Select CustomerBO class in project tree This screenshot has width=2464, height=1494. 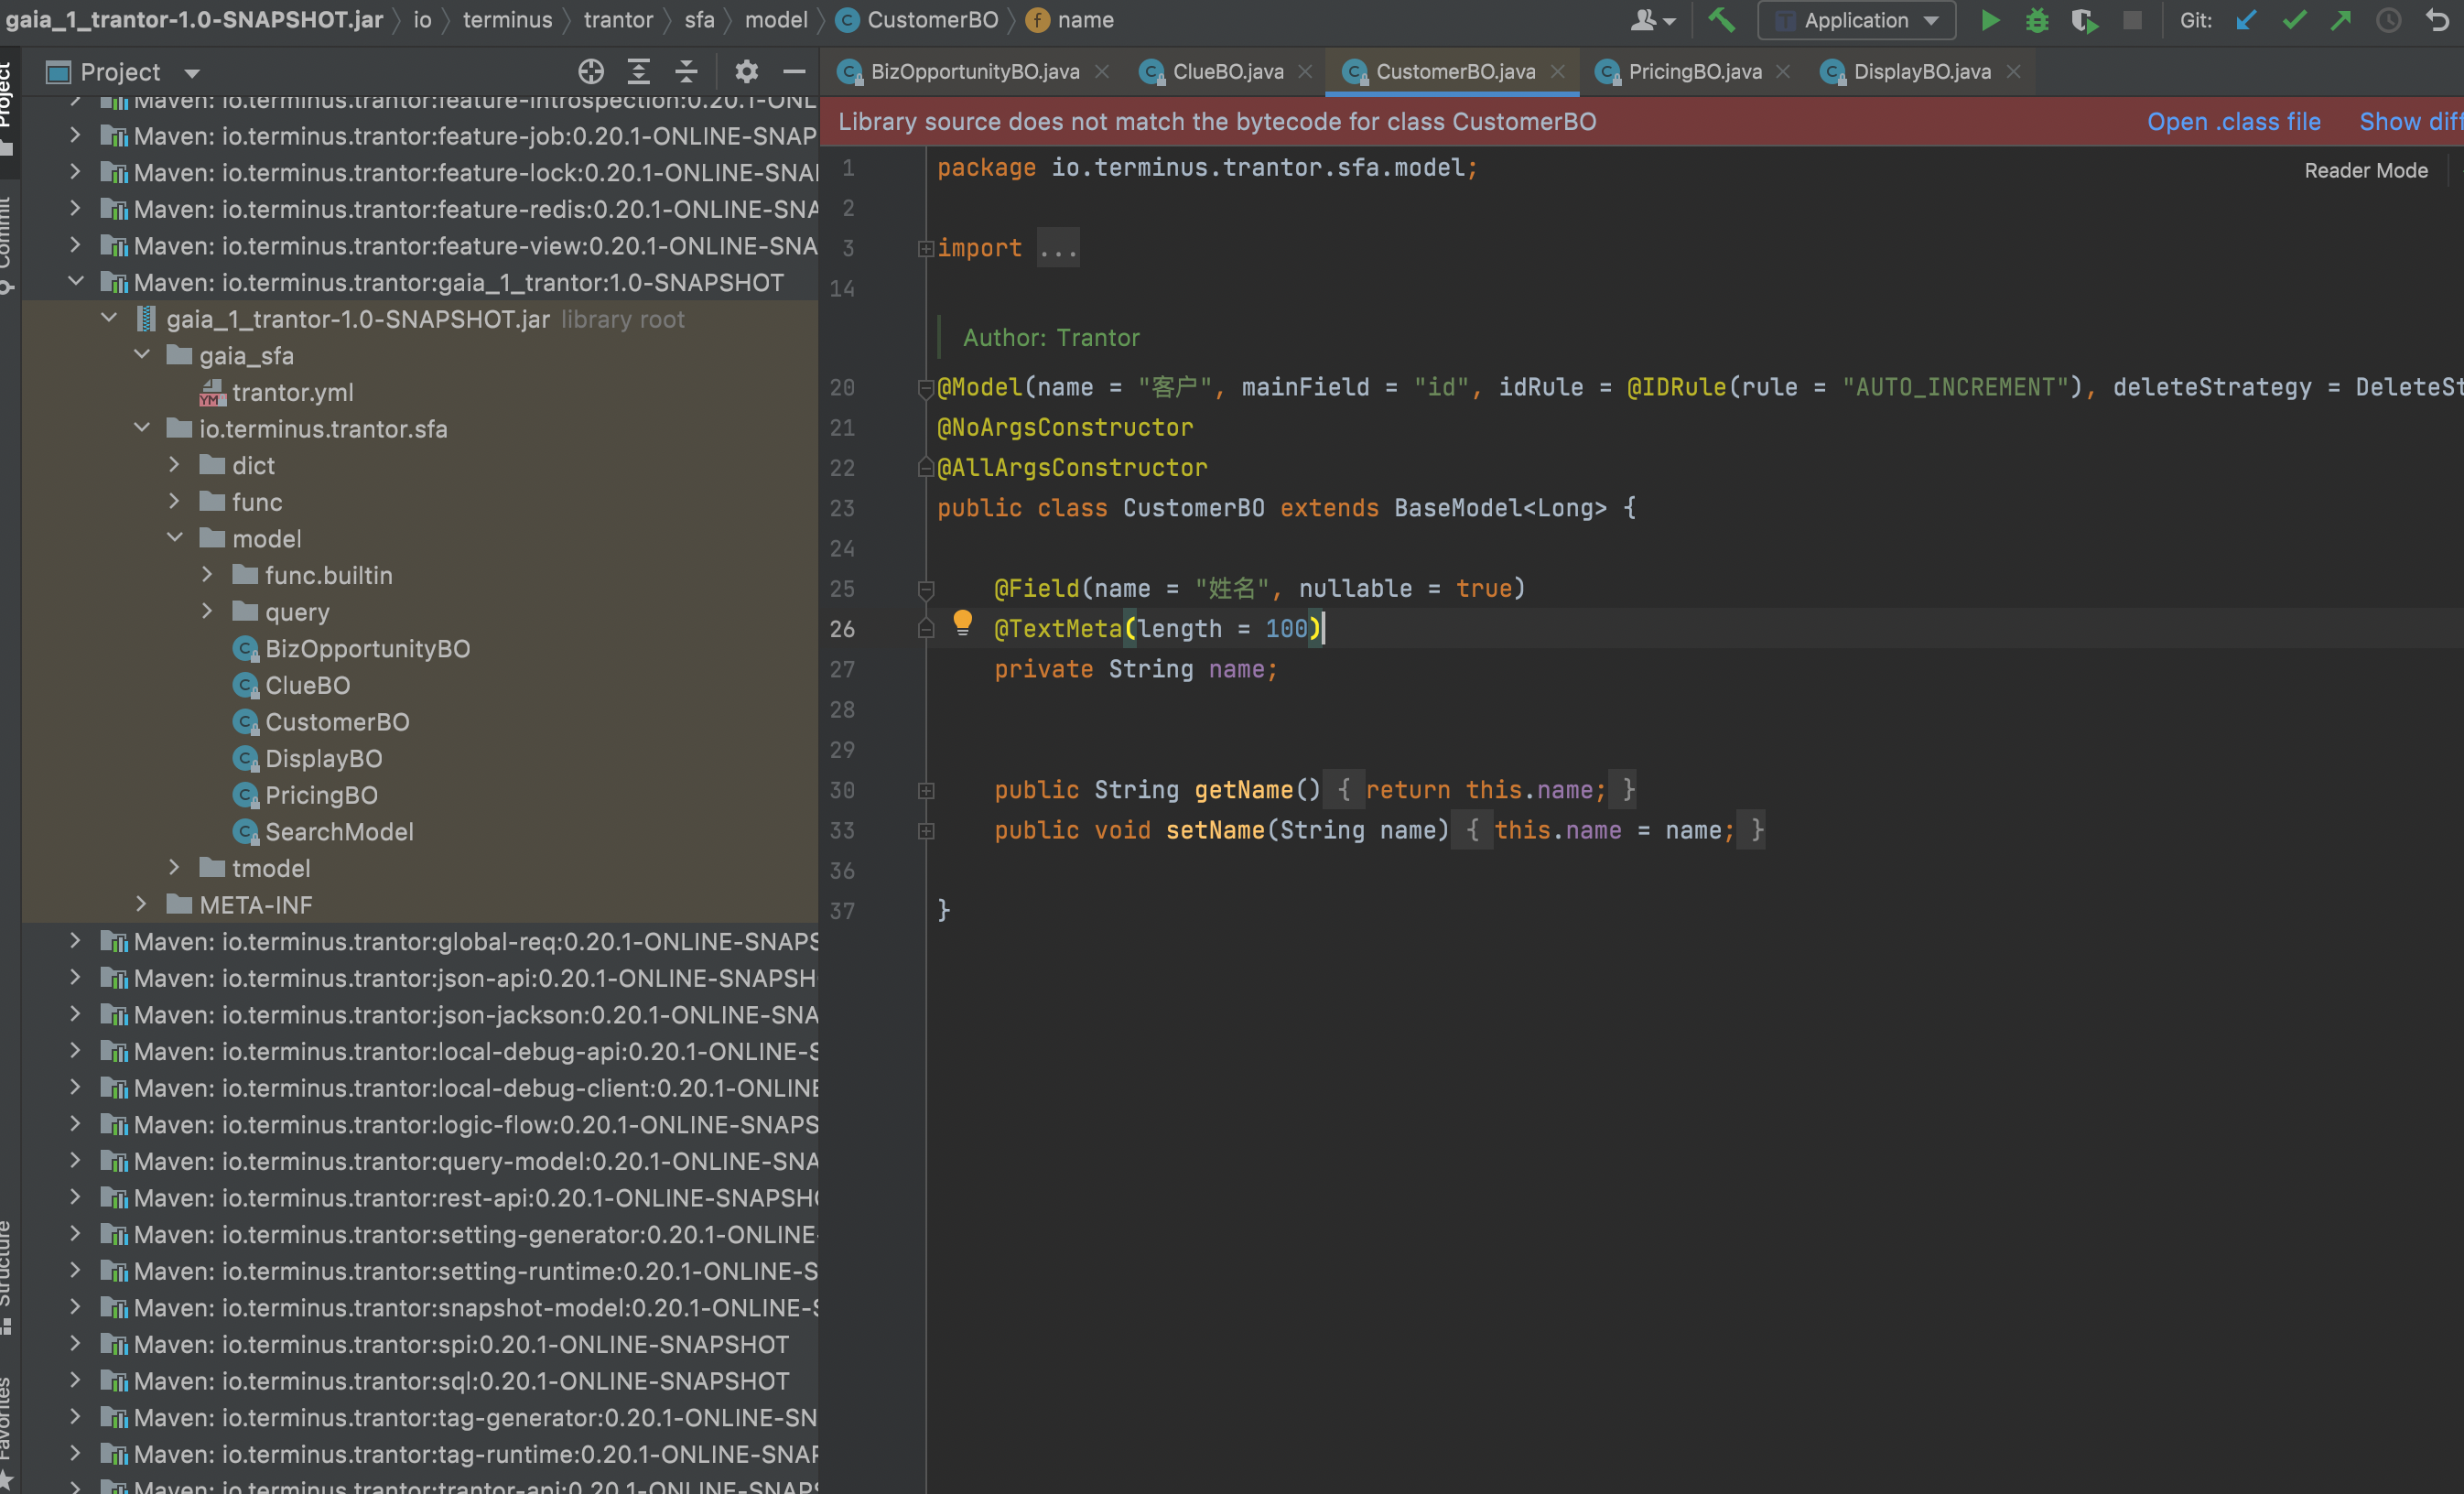coord(337,722)
